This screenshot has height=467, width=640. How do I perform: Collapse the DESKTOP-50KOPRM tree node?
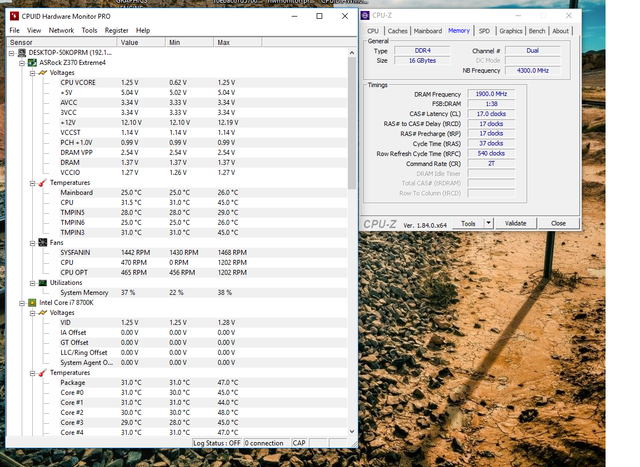pyautogui.click(x=12, y=53)
